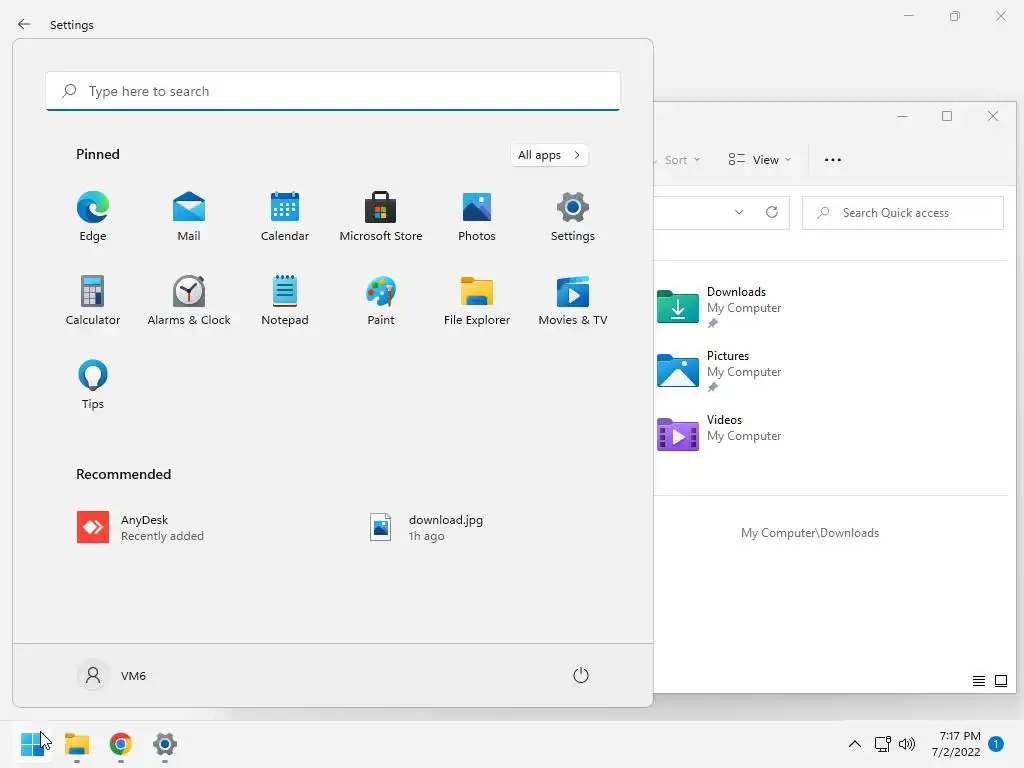Open Microsoft Store
This screenshot has width=1024, height=768.
[x=381, y=217]
